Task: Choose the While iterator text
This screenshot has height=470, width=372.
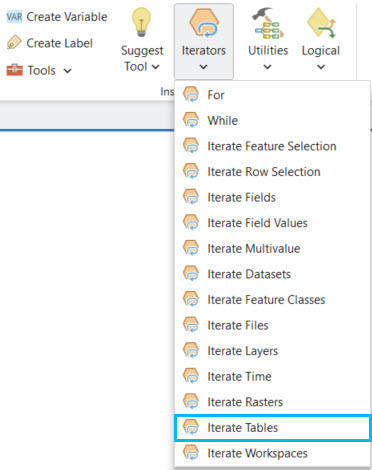Action: click(x=223, y=120)
